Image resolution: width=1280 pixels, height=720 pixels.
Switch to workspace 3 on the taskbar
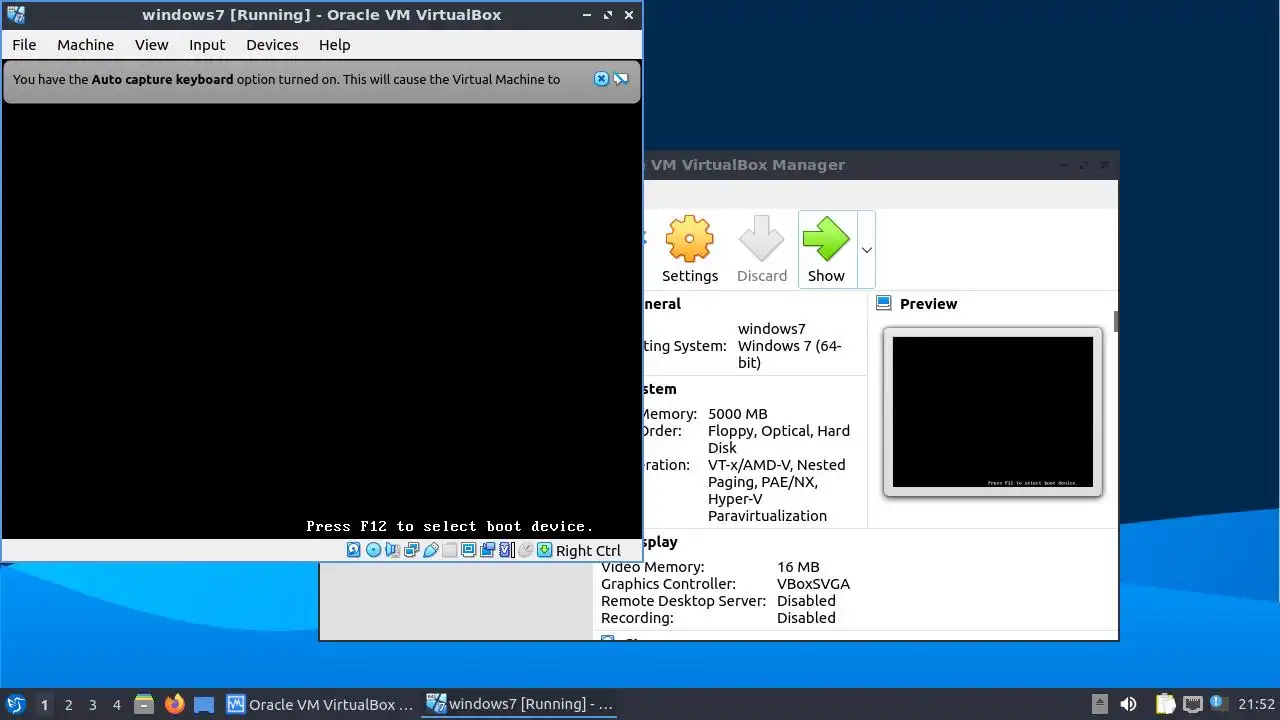click(x=92, y=705)
